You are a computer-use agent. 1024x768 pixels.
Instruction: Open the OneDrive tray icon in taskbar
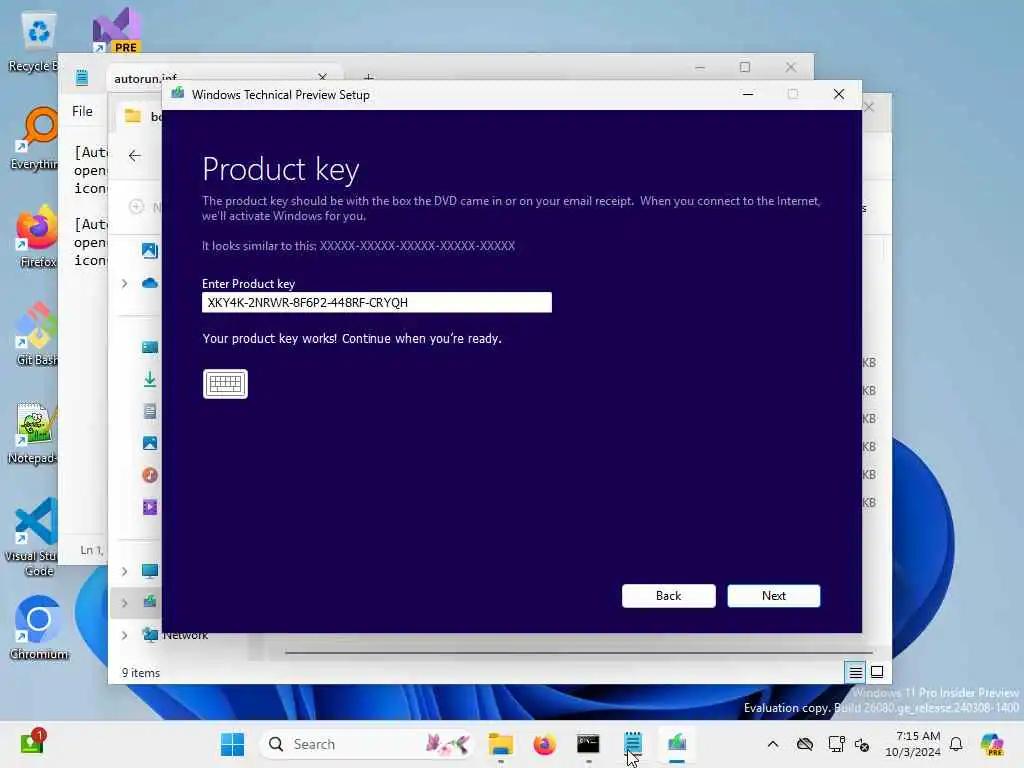[805, 744]
